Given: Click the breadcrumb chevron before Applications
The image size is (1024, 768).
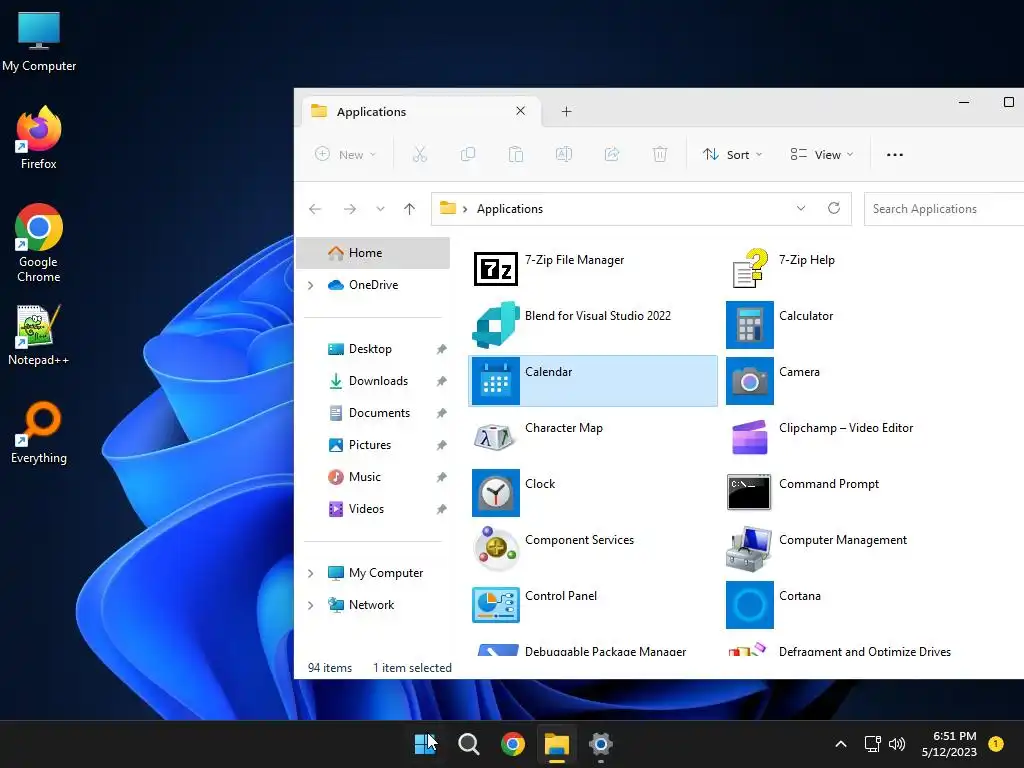Looking at the screenshot, I should coord(465,209).
